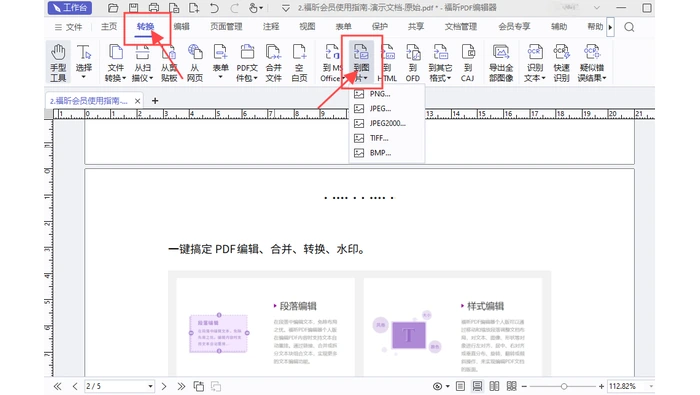Image resolution: width=700 pixels, height=395 pixels.
Task: Go to the previous page arrow
Action: pos(75,387)
